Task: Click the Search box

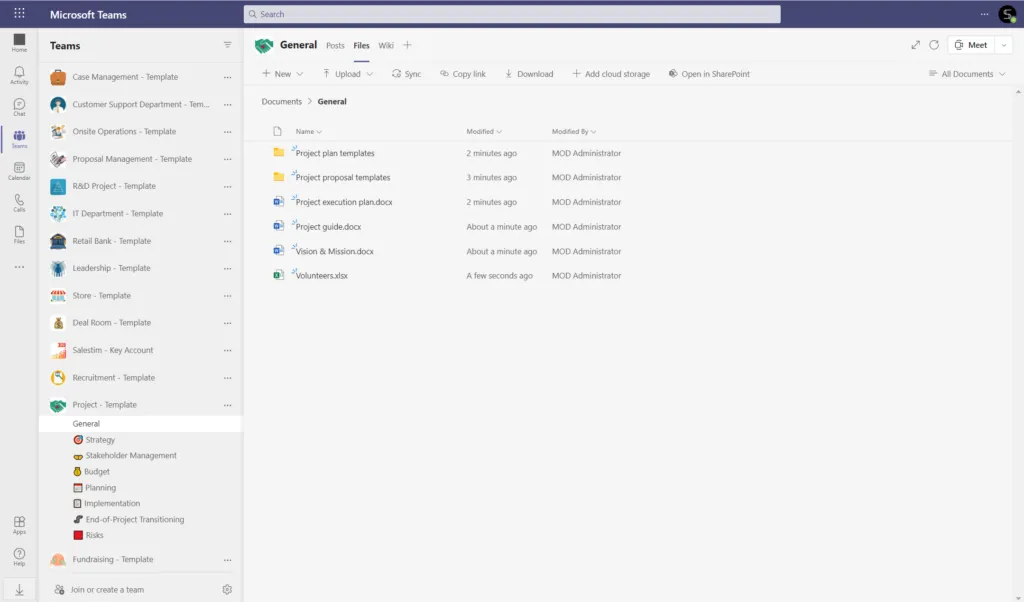Action: [x=512, y=14]
